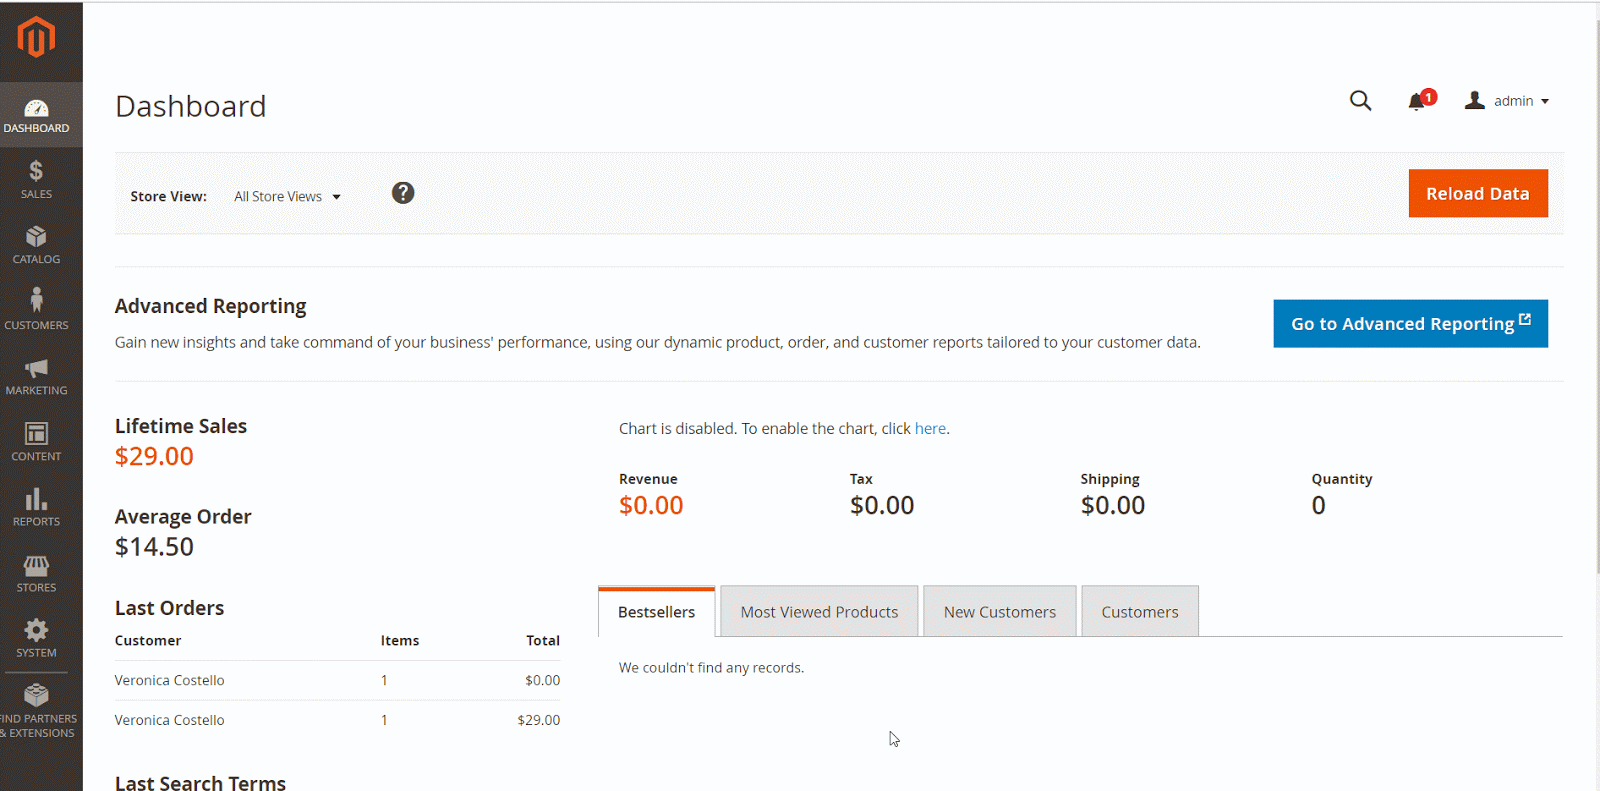The image size is (1600, 791).
Task: Click the Magento logo icon
Action: (x=36, y=38)
